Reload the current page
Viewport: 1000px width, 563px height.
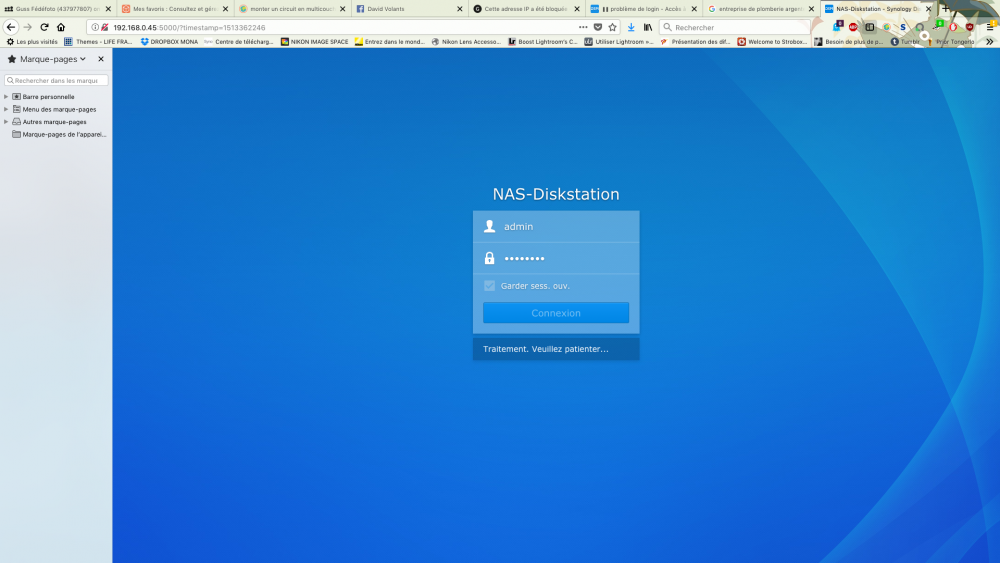(x=44, y=27)
